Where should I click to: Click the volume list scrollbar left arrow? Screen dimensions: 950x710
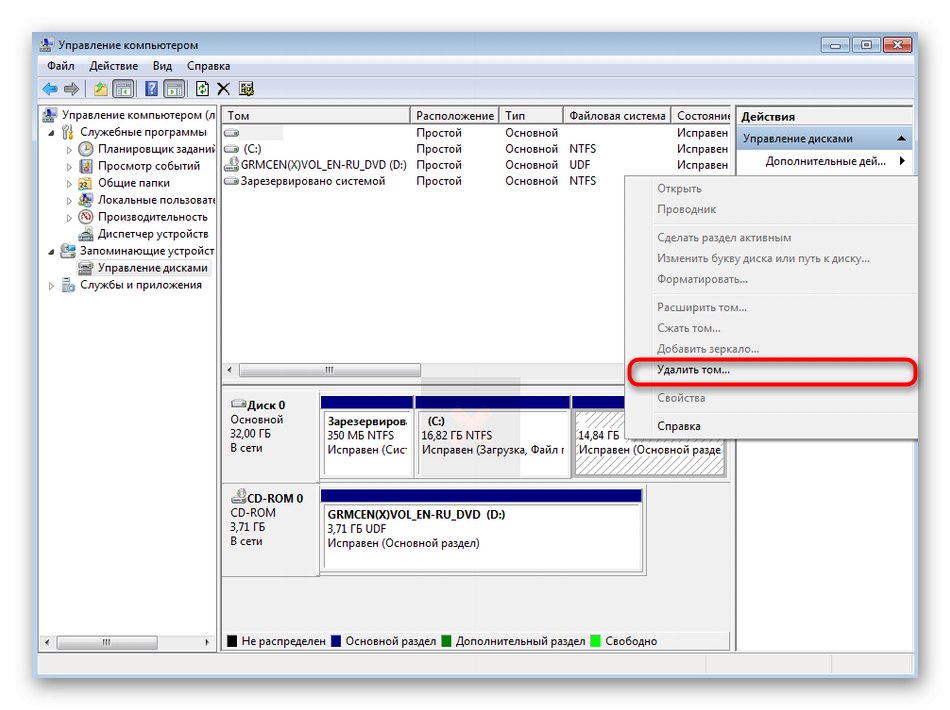(x=230, y=370)
